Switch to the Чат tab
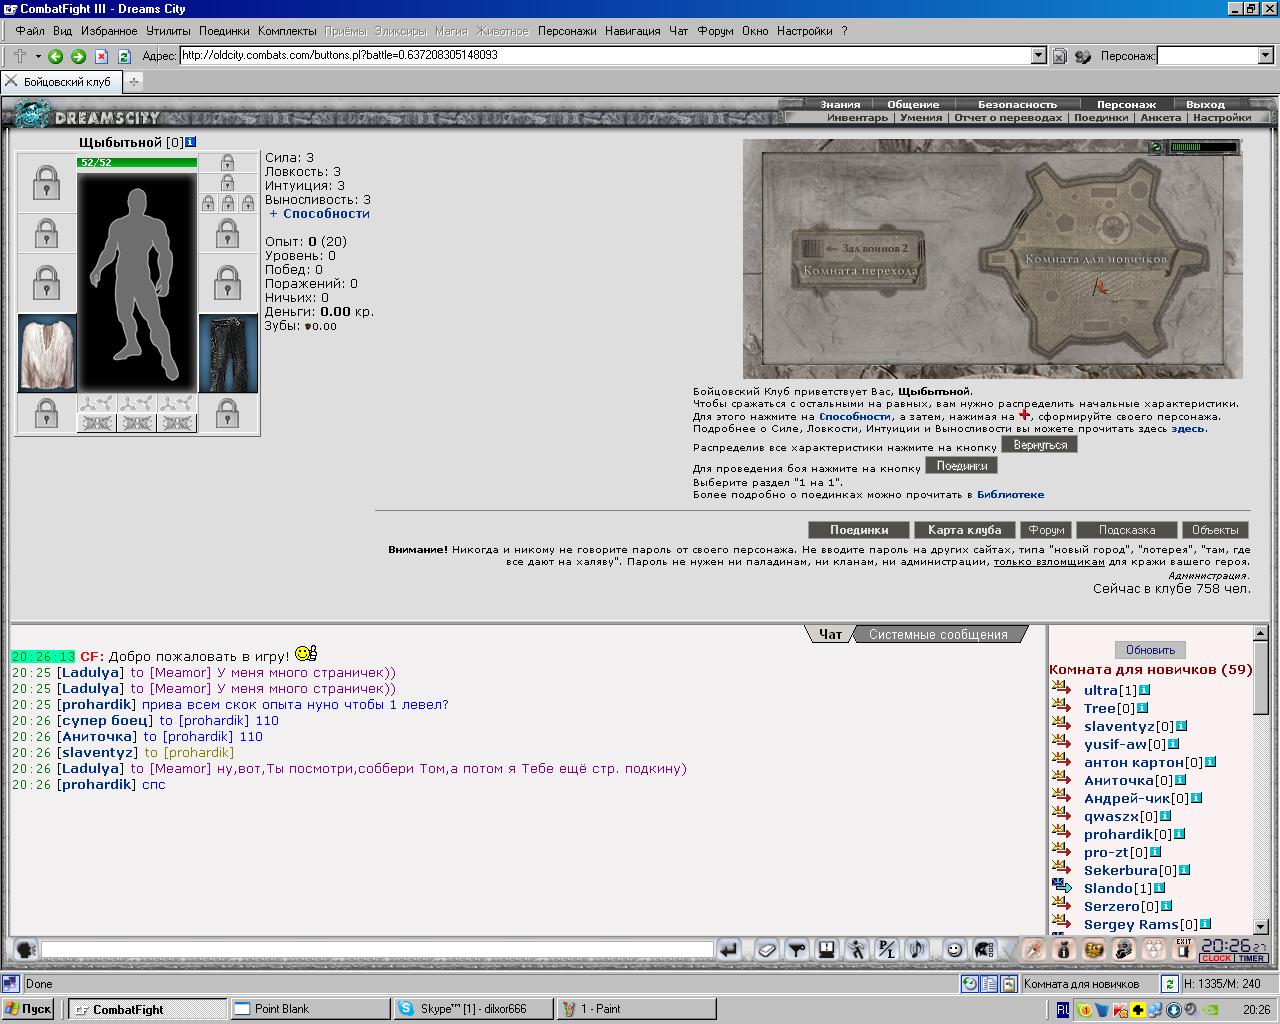The image size is (1280, 1024). (x=830, y=635)
